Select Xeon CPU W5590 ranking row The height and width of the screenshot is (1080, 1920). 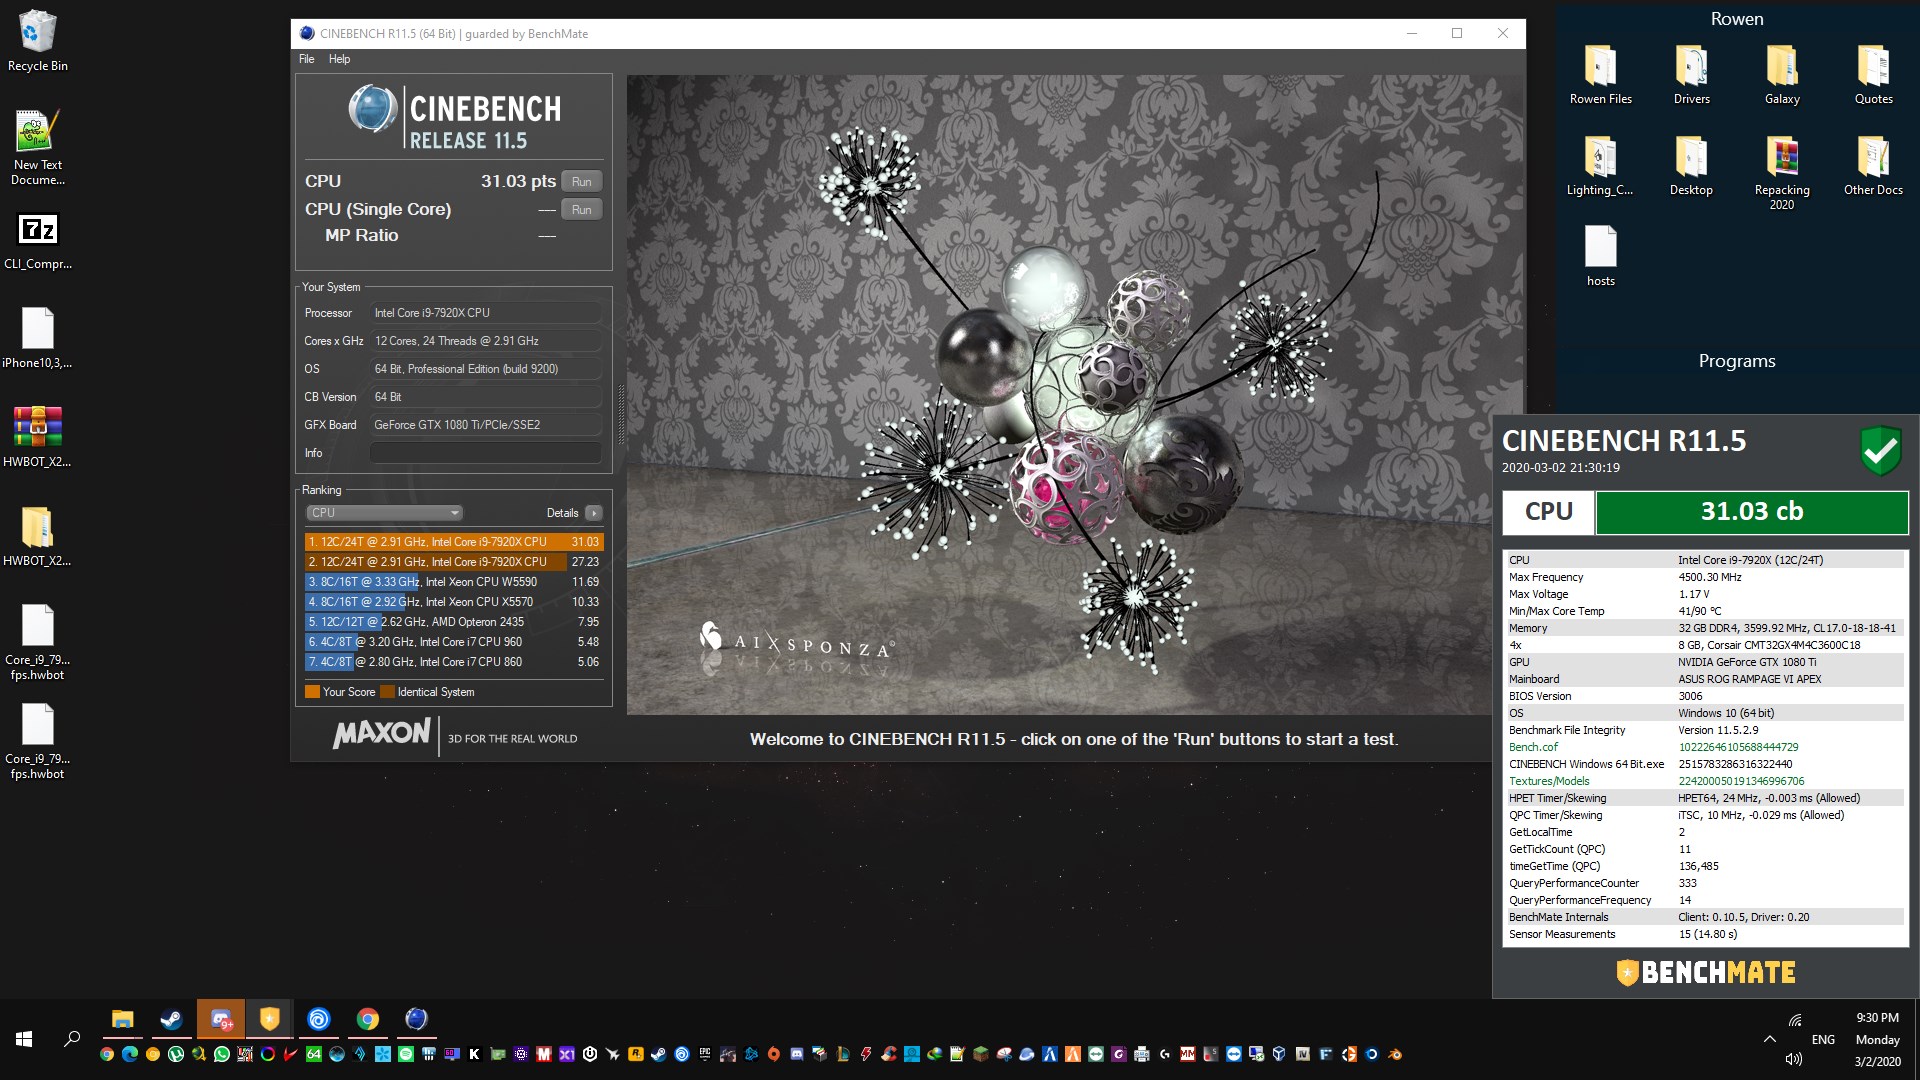454,582
